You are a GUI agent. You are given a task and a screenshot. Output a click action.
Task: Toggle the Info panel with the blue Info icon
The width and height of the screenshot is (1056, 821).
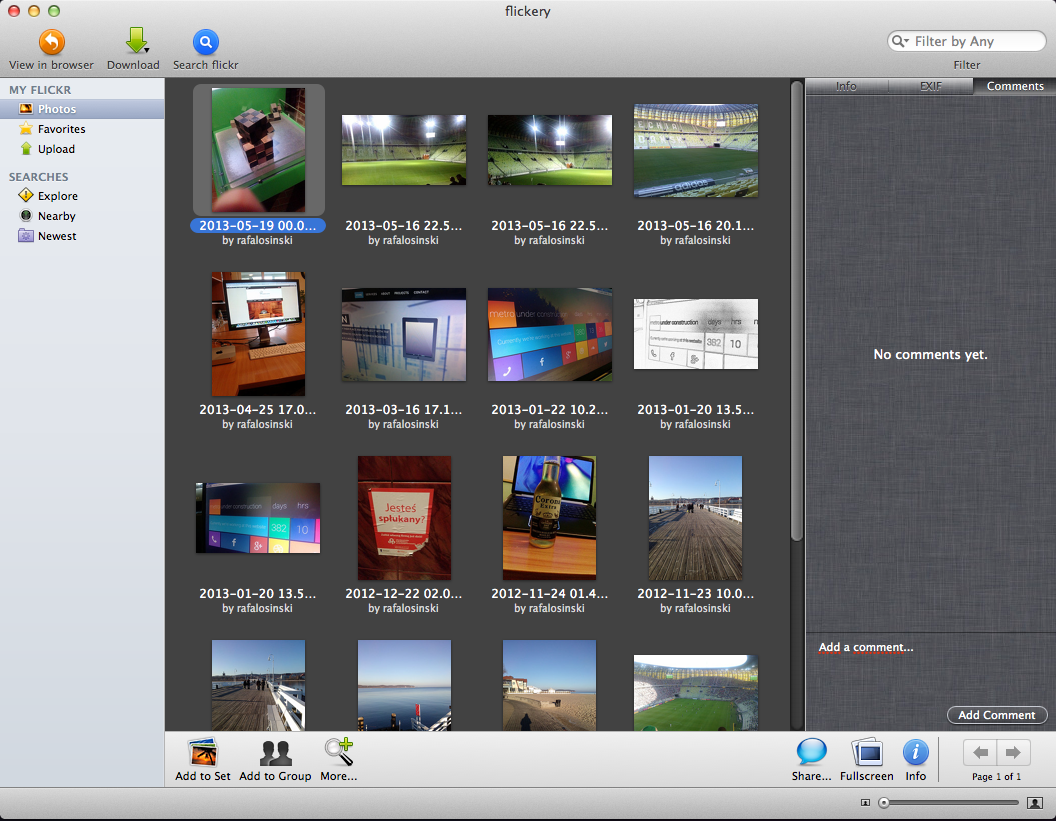[x=915, y=752]
